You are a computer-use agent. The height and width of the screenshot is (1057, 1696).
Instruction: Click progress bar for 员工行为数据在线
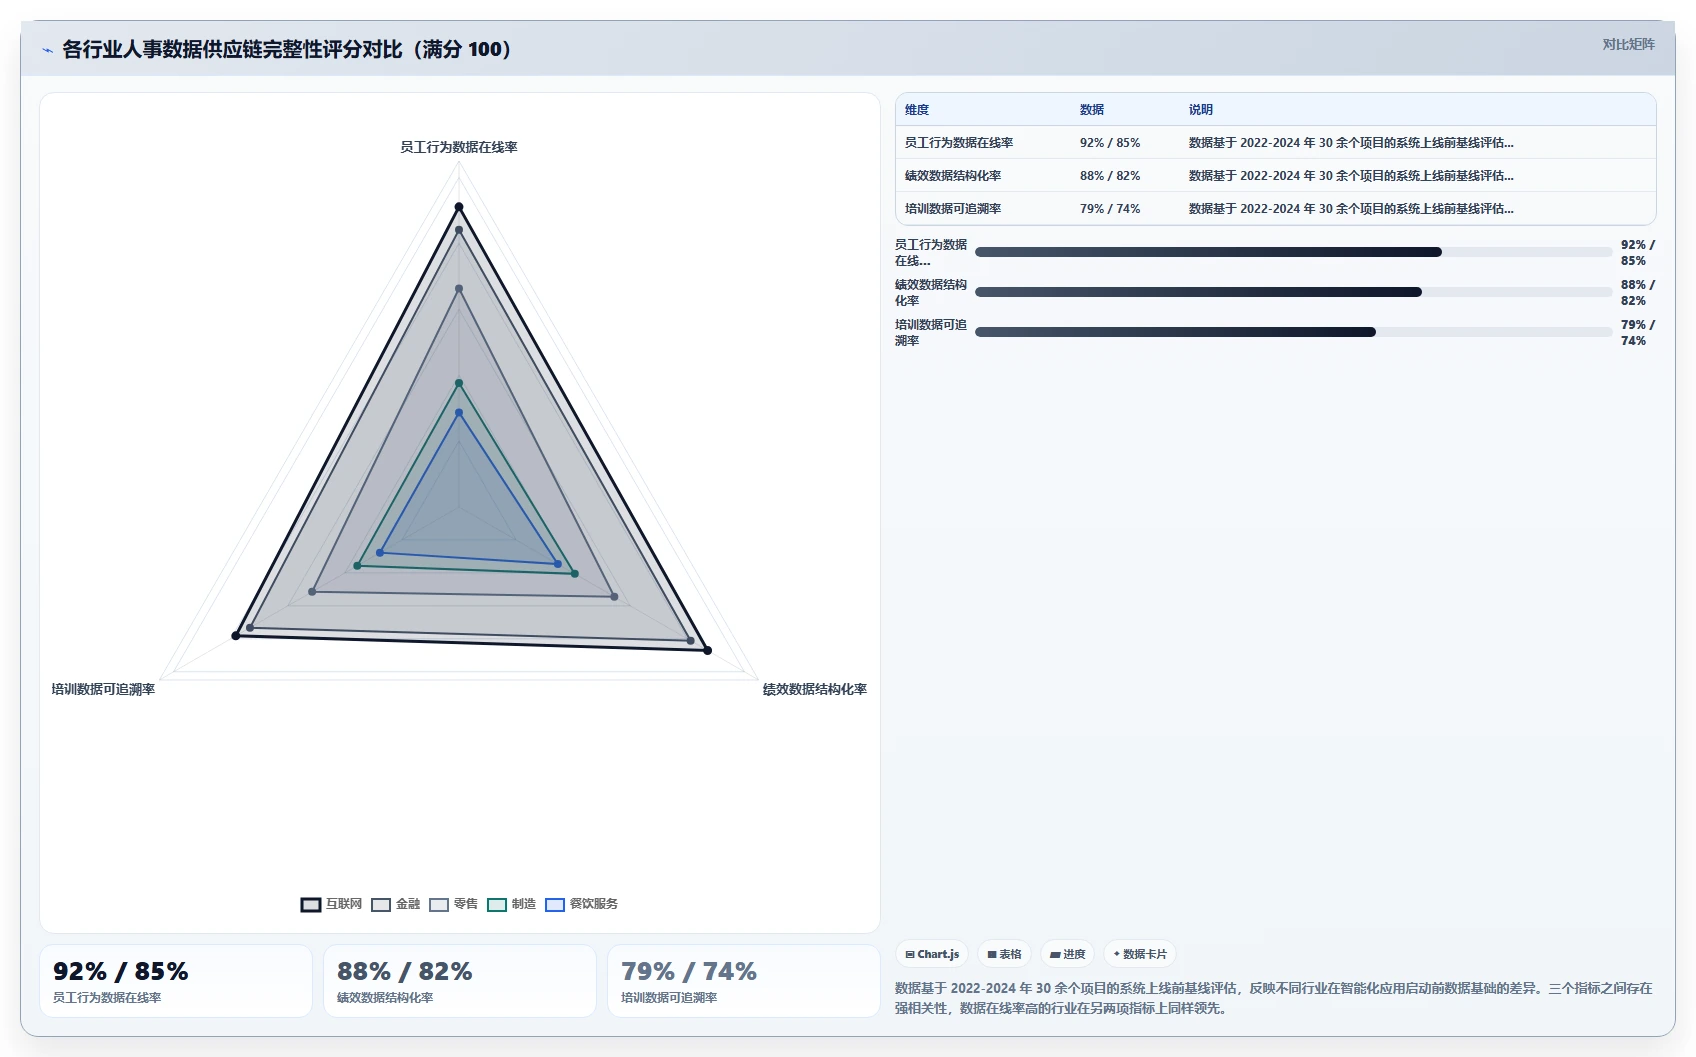point(1293,252)
